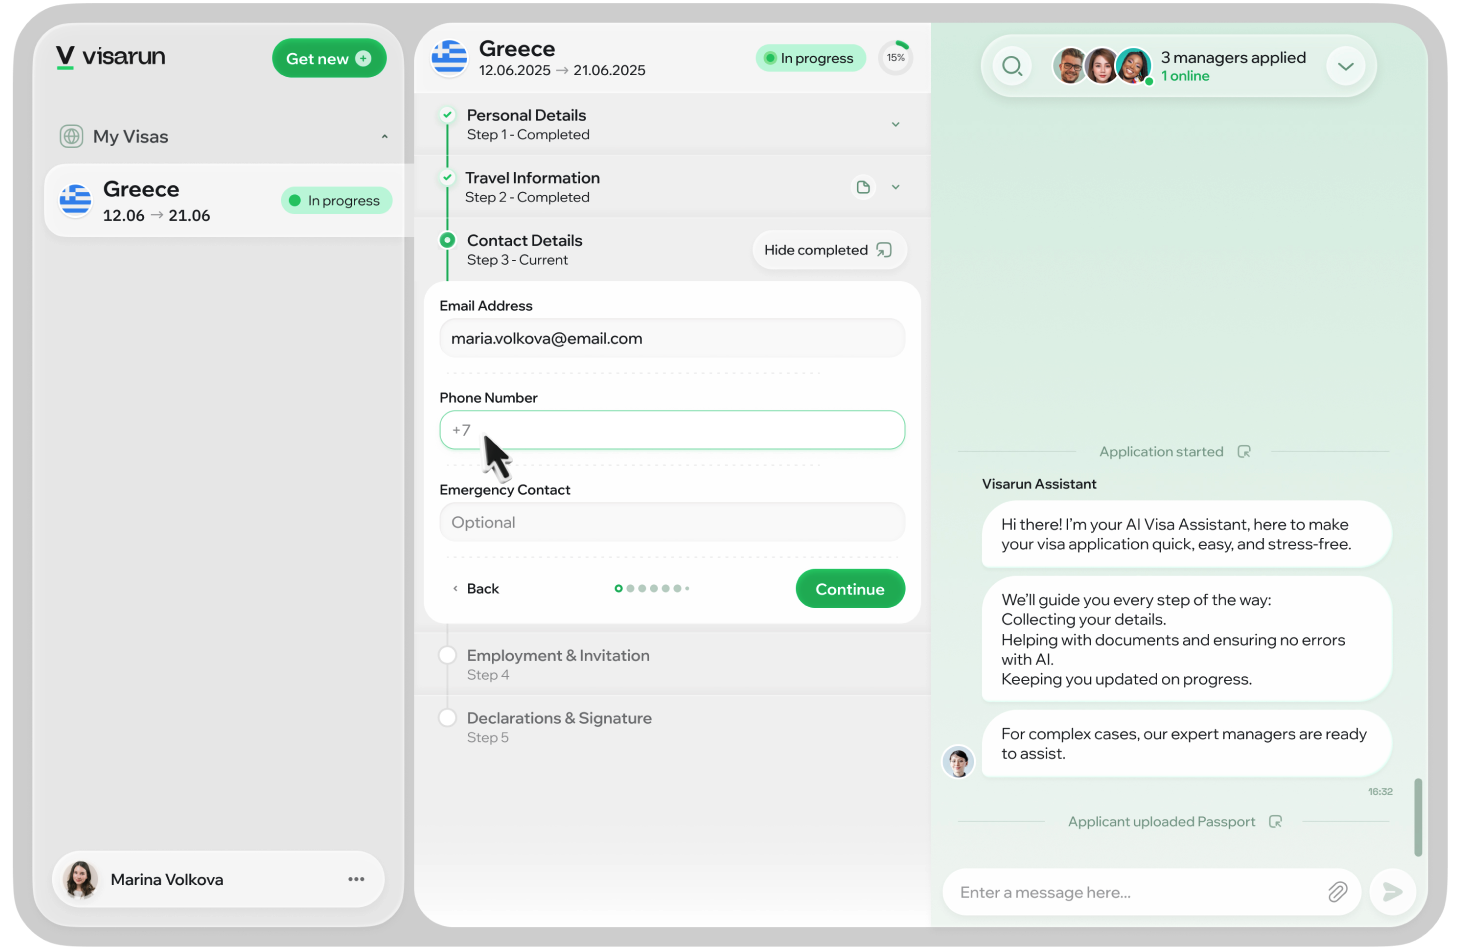The height and width of the screenshot is (950, 1460).
Task: Open the document icon in Travel Information
Action: [863, 187]
